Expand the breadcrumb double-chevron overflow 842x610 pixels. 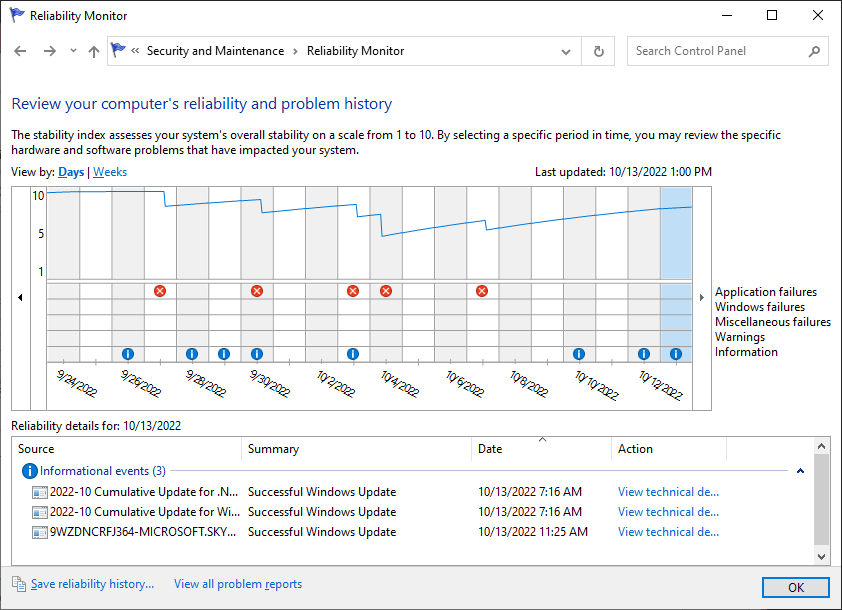135,51
